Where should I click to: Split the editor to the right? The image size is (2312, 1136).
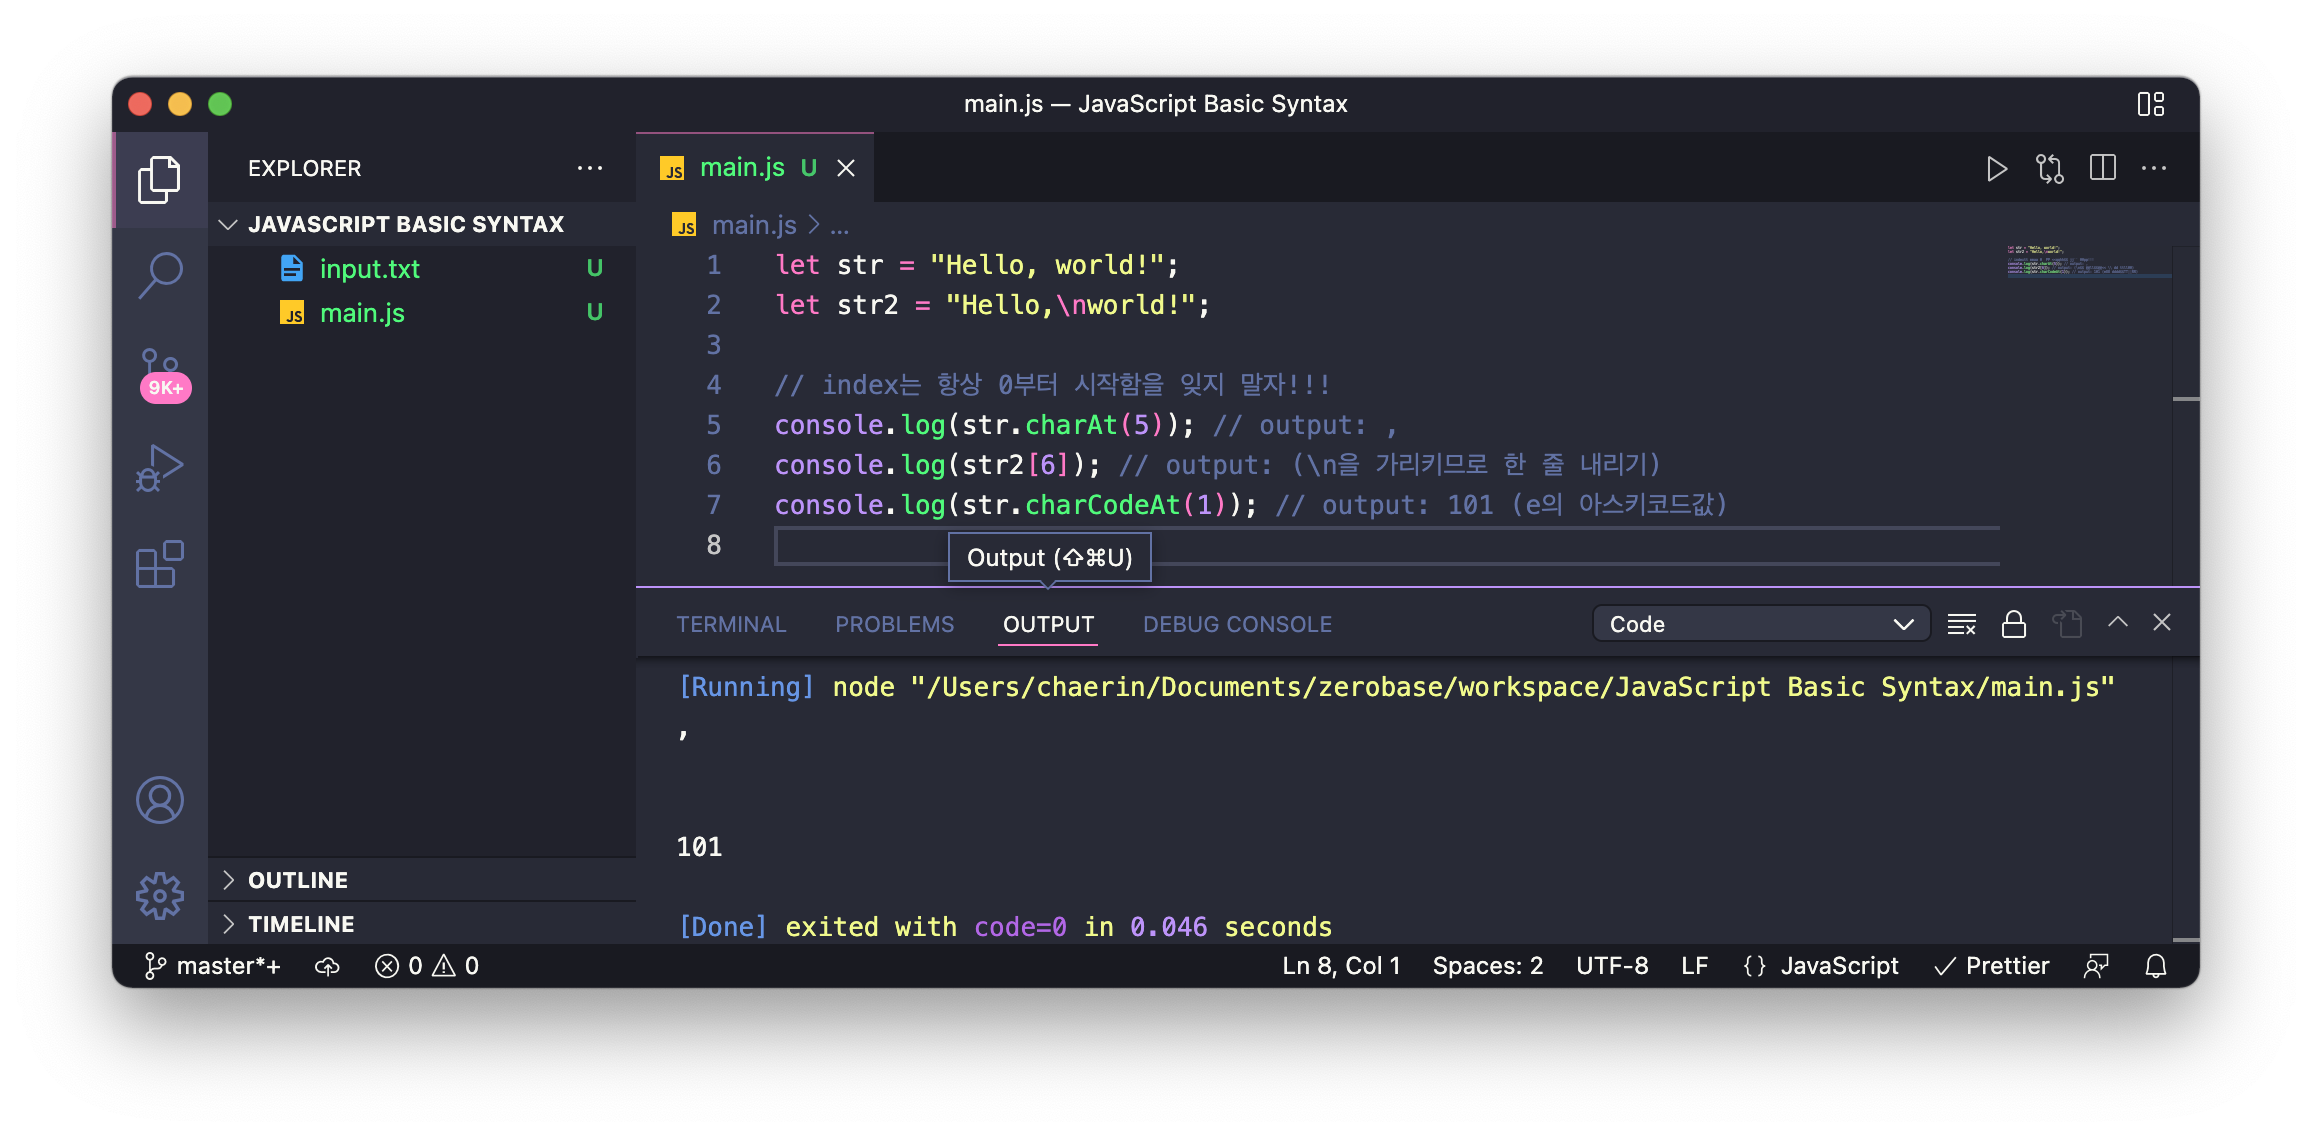[2102, 168]
